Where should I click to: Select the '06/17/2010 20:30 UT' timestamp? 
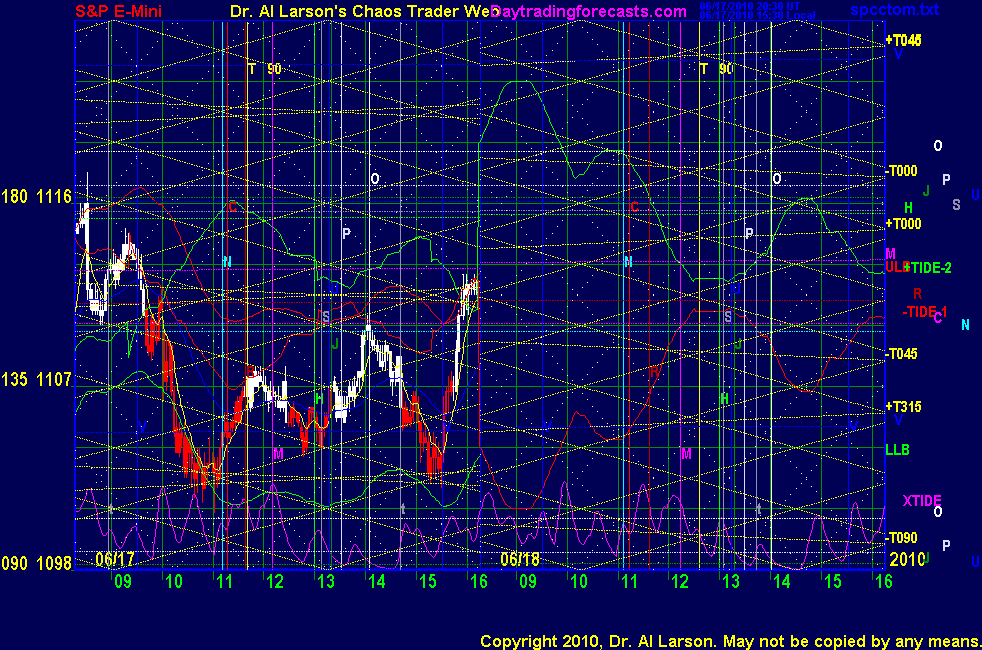click(x=750, y=6)
